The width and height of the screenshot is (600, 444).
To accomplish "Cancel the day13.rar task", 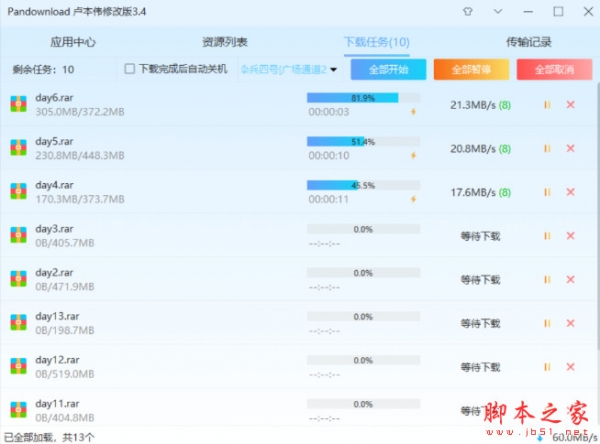I will 571,323.
